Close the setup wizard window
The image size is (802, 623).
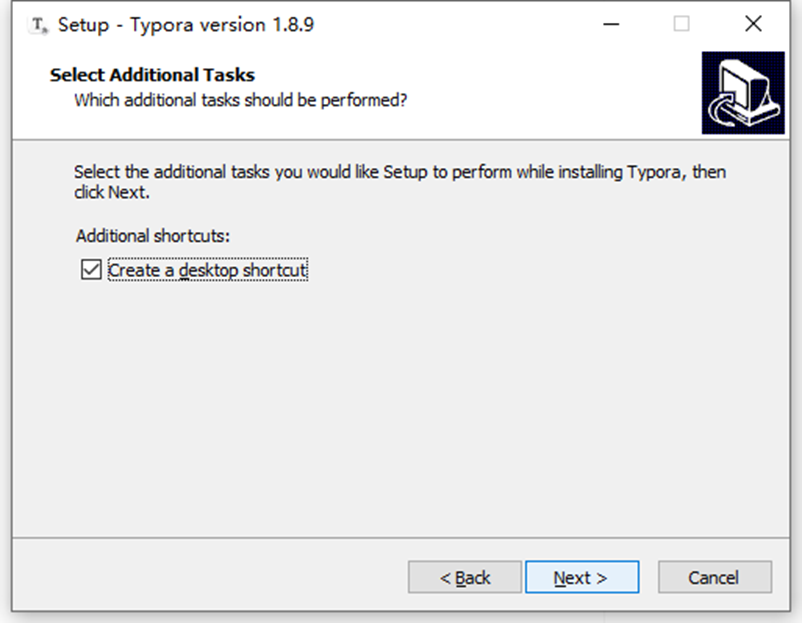(753, 24)
